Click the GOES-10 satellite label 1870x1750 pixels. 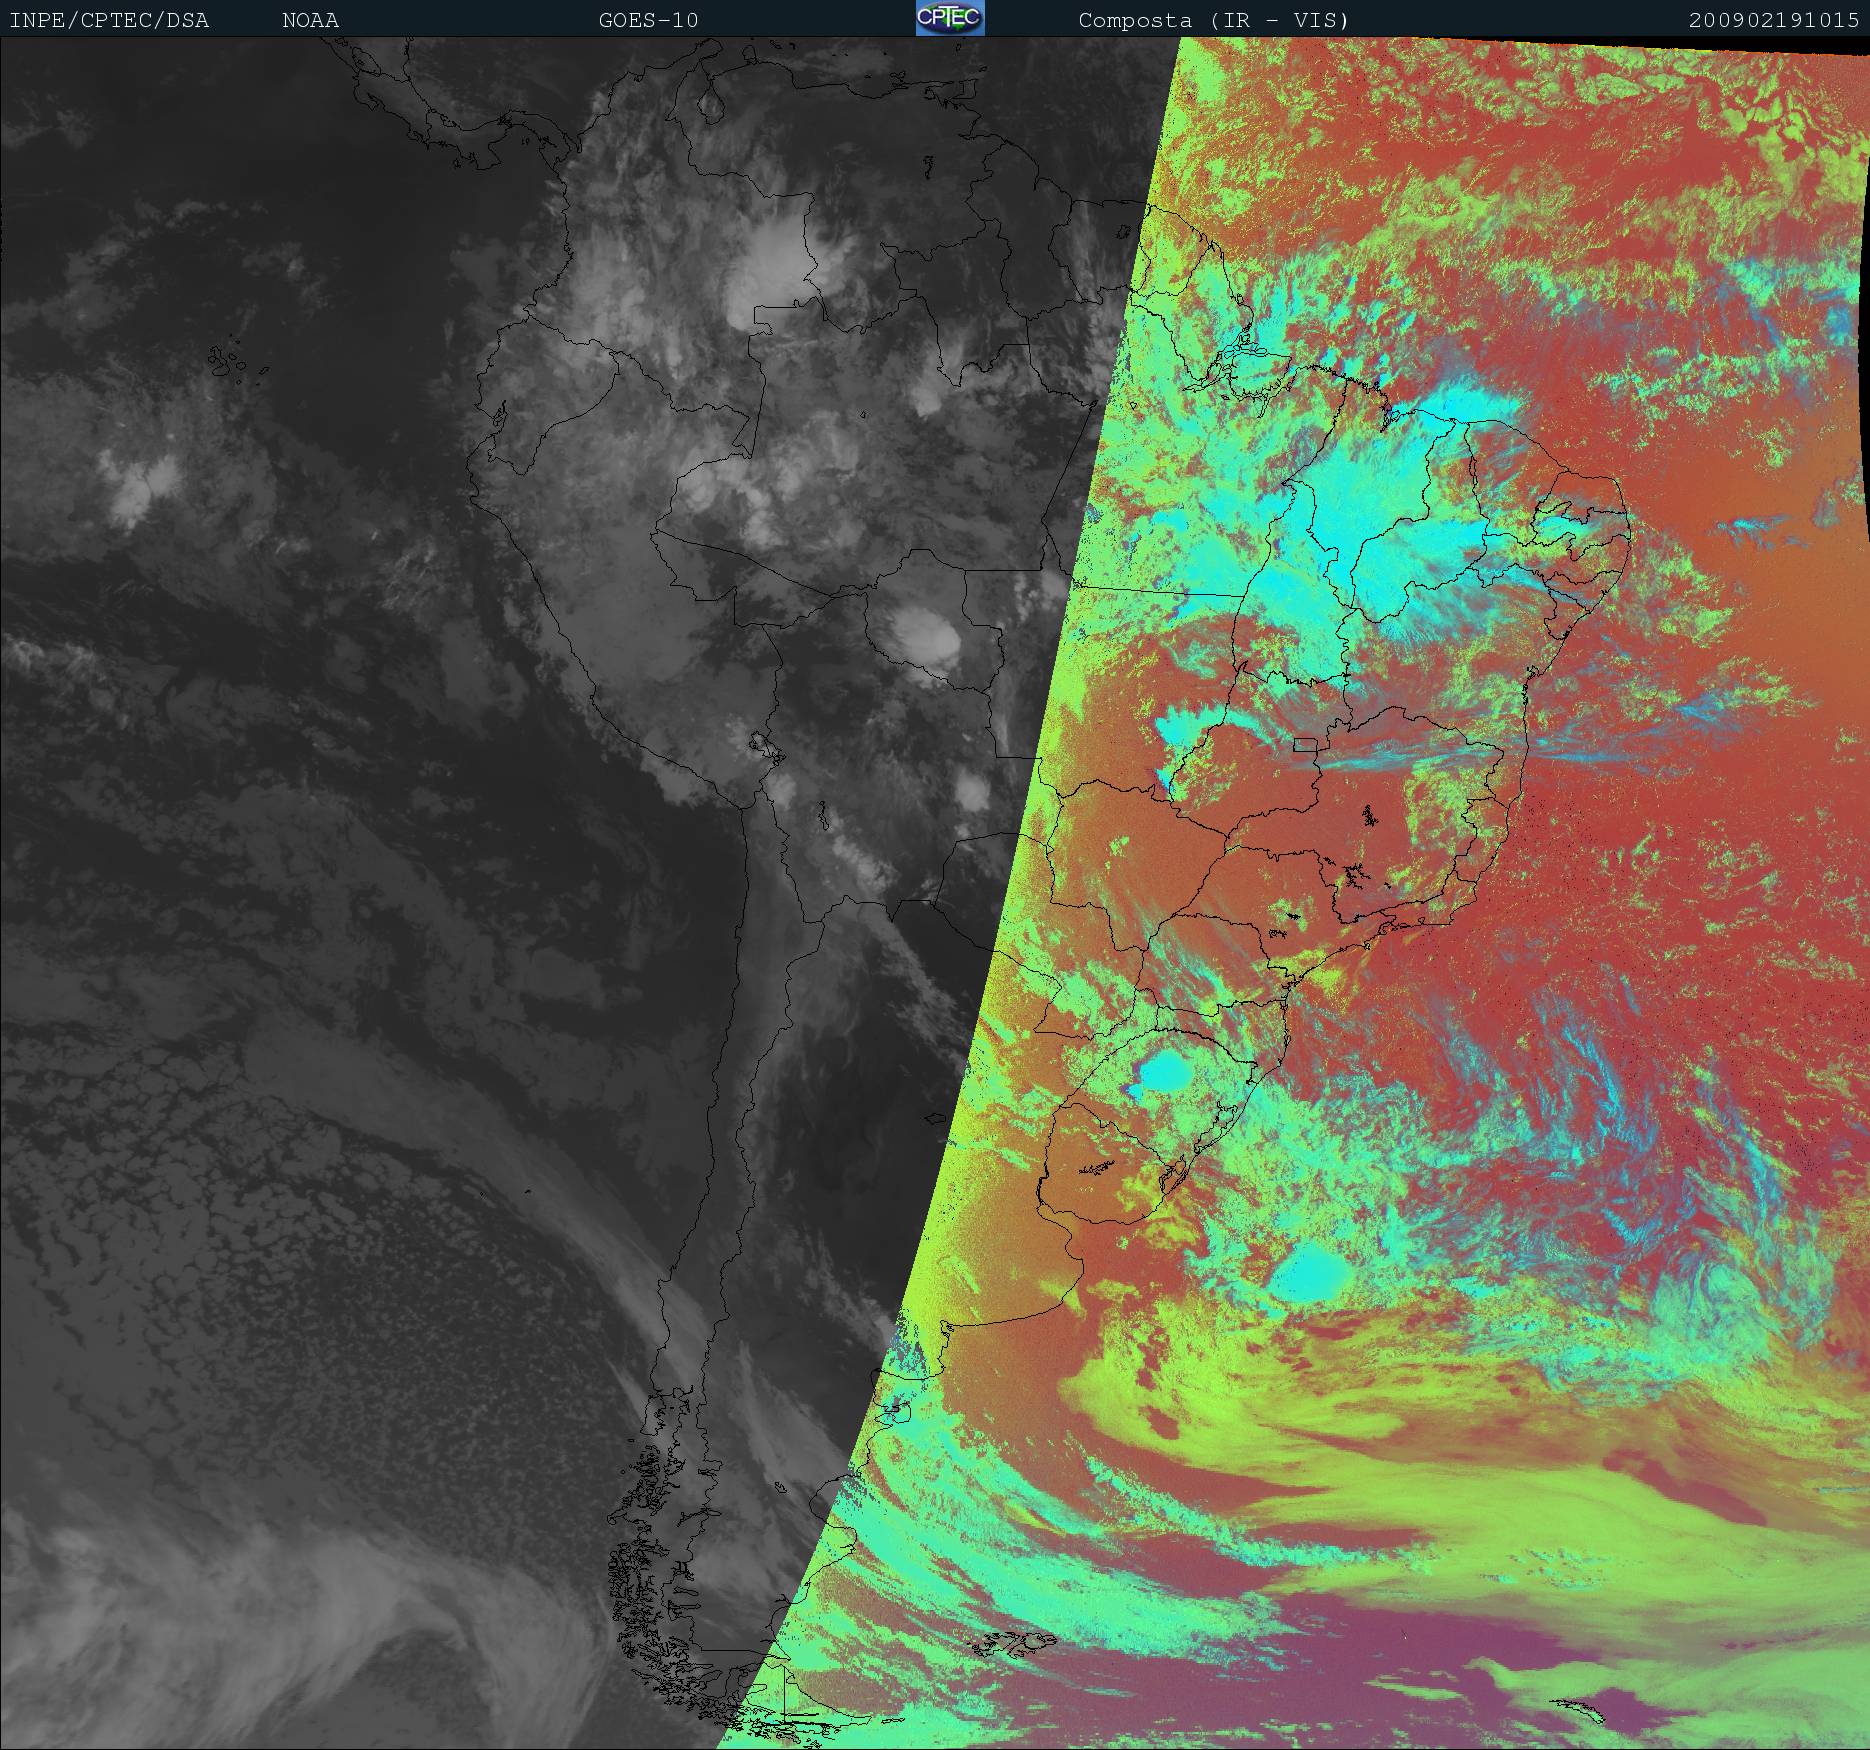pyautogui.click(x=648, y=20)
